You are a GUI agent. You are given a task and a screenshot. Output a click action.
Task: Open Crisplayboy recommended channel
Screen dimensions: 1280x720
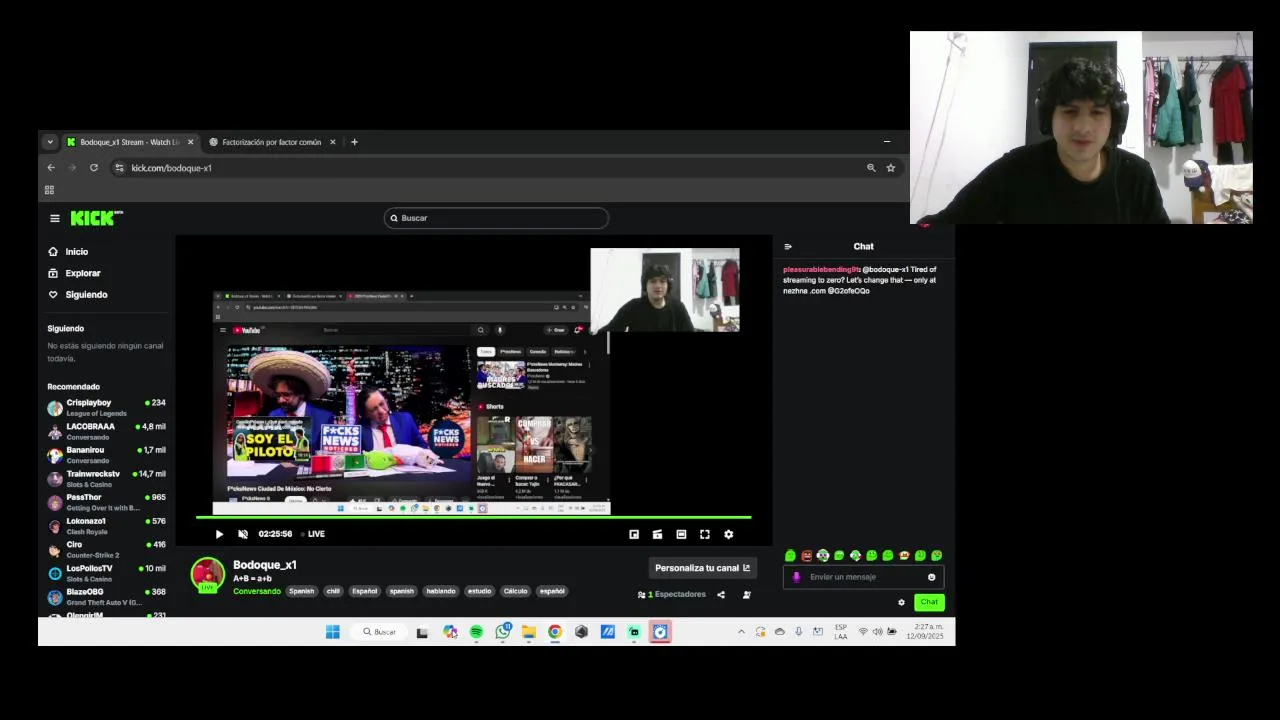click(106, 407)
